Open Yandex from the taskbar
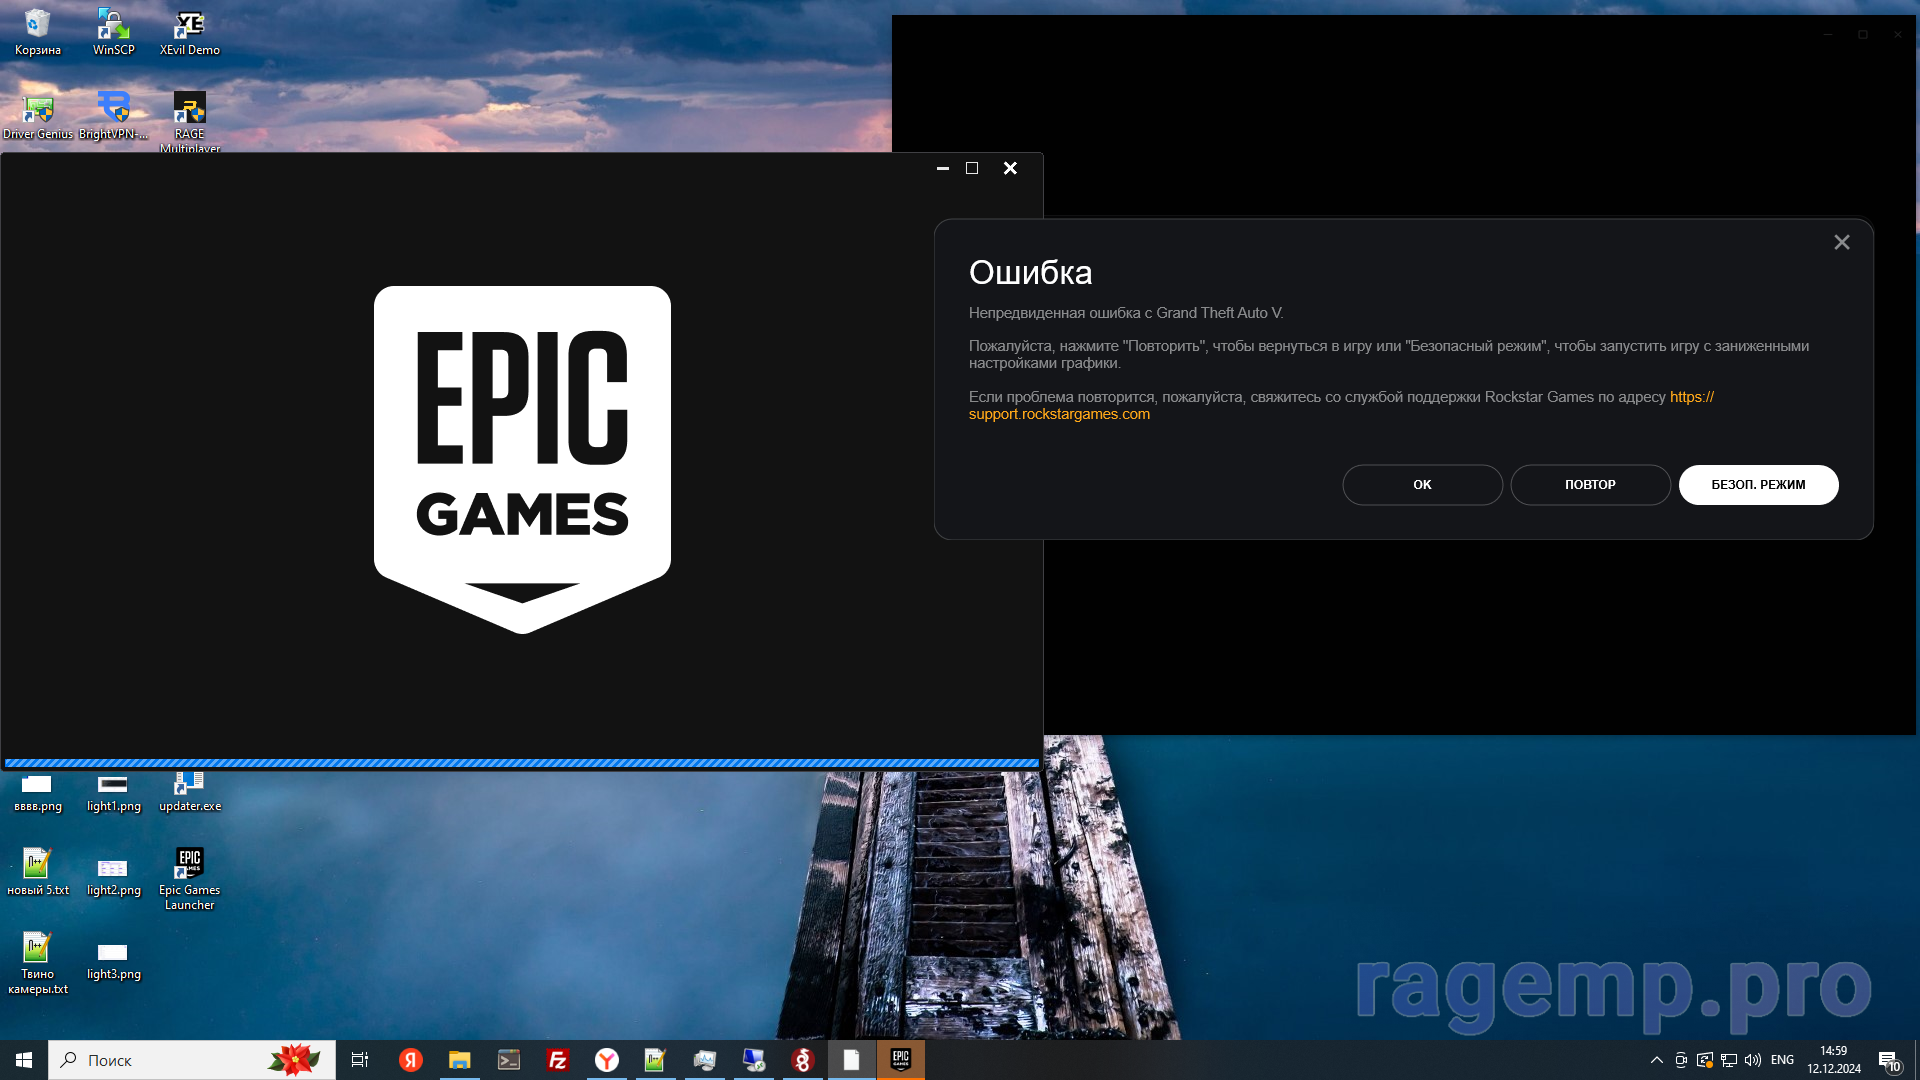Viewport: 1920px width, 1080px height. 411,1060
